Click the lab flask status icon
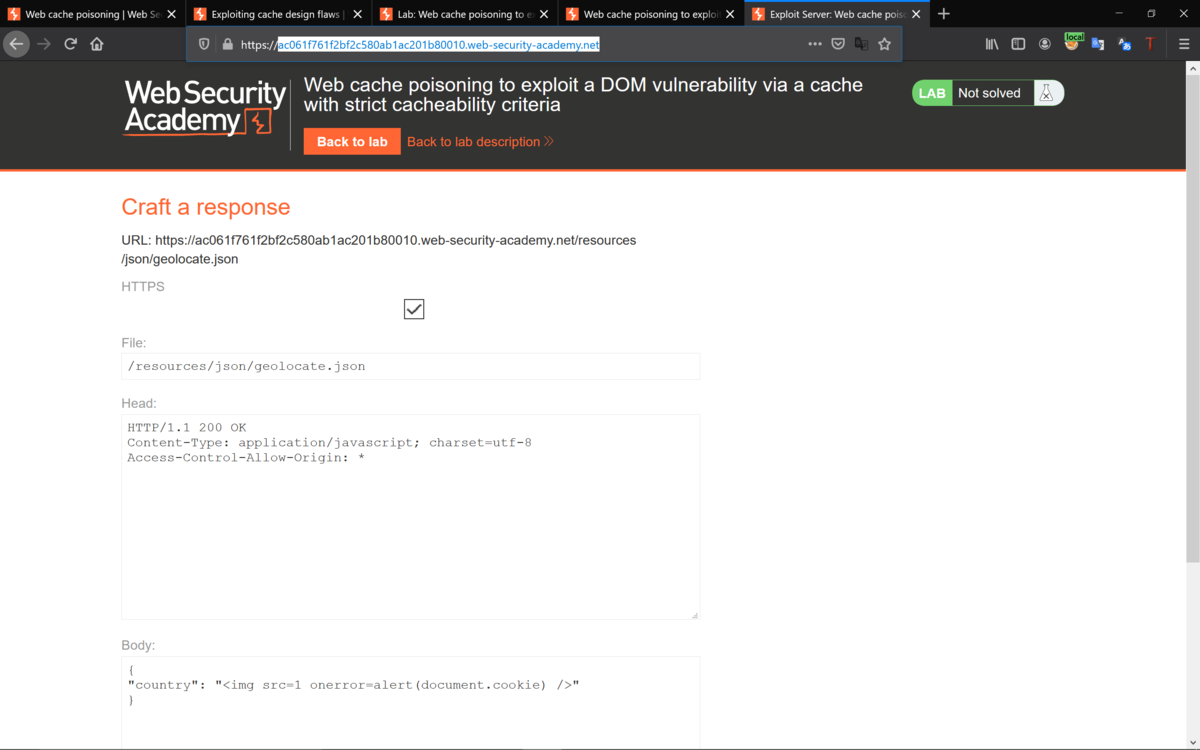 tap(1047, 93)
